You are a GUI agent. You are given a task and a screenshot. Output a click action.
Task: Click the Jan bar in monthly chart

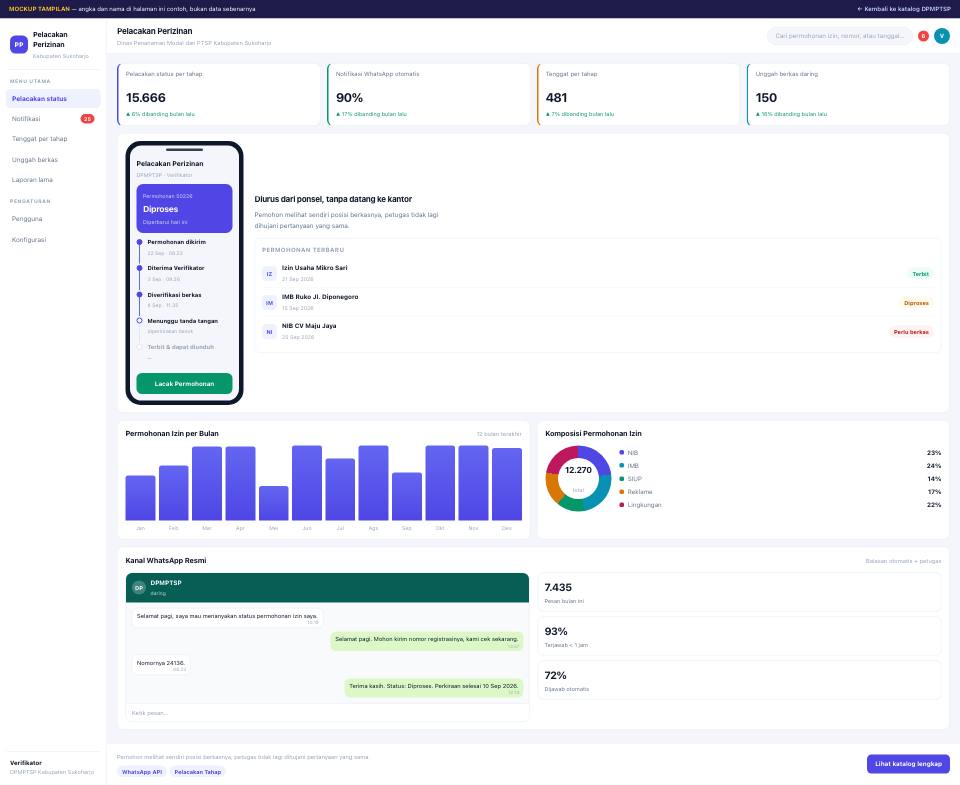(140, 498)
